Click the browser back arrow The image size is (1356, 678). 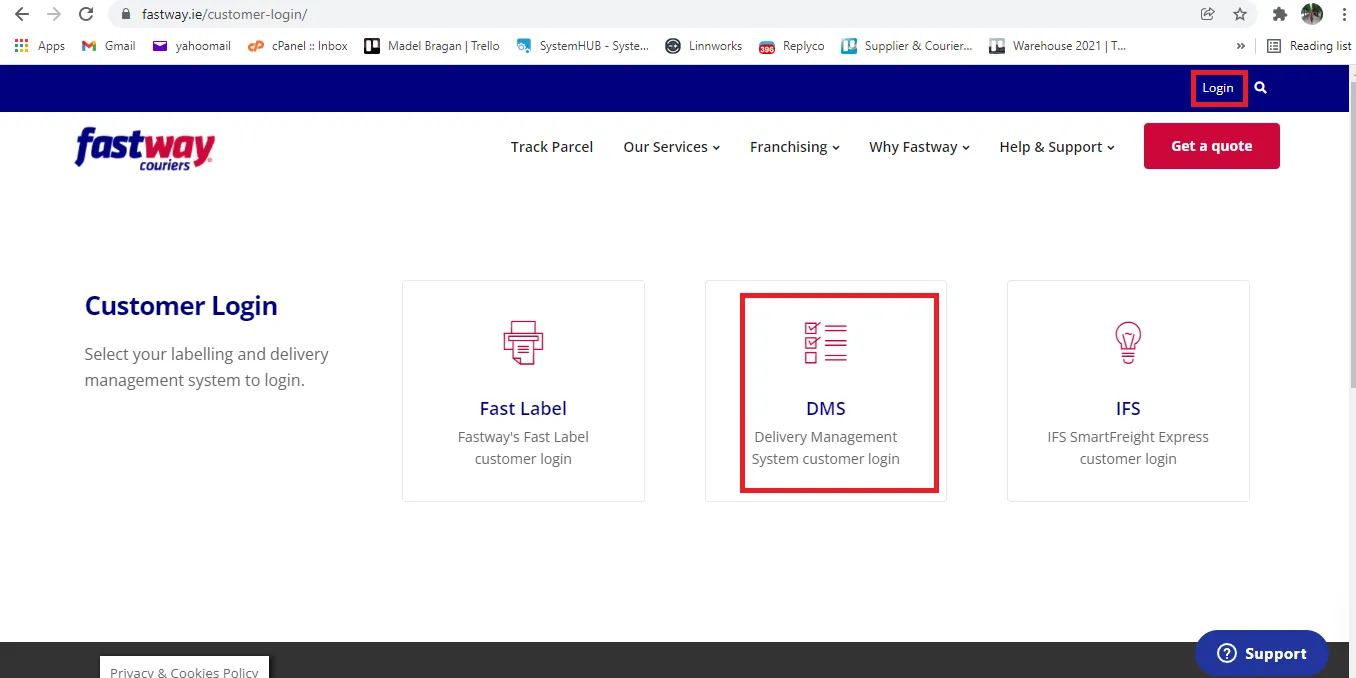[x=22, y=14]
